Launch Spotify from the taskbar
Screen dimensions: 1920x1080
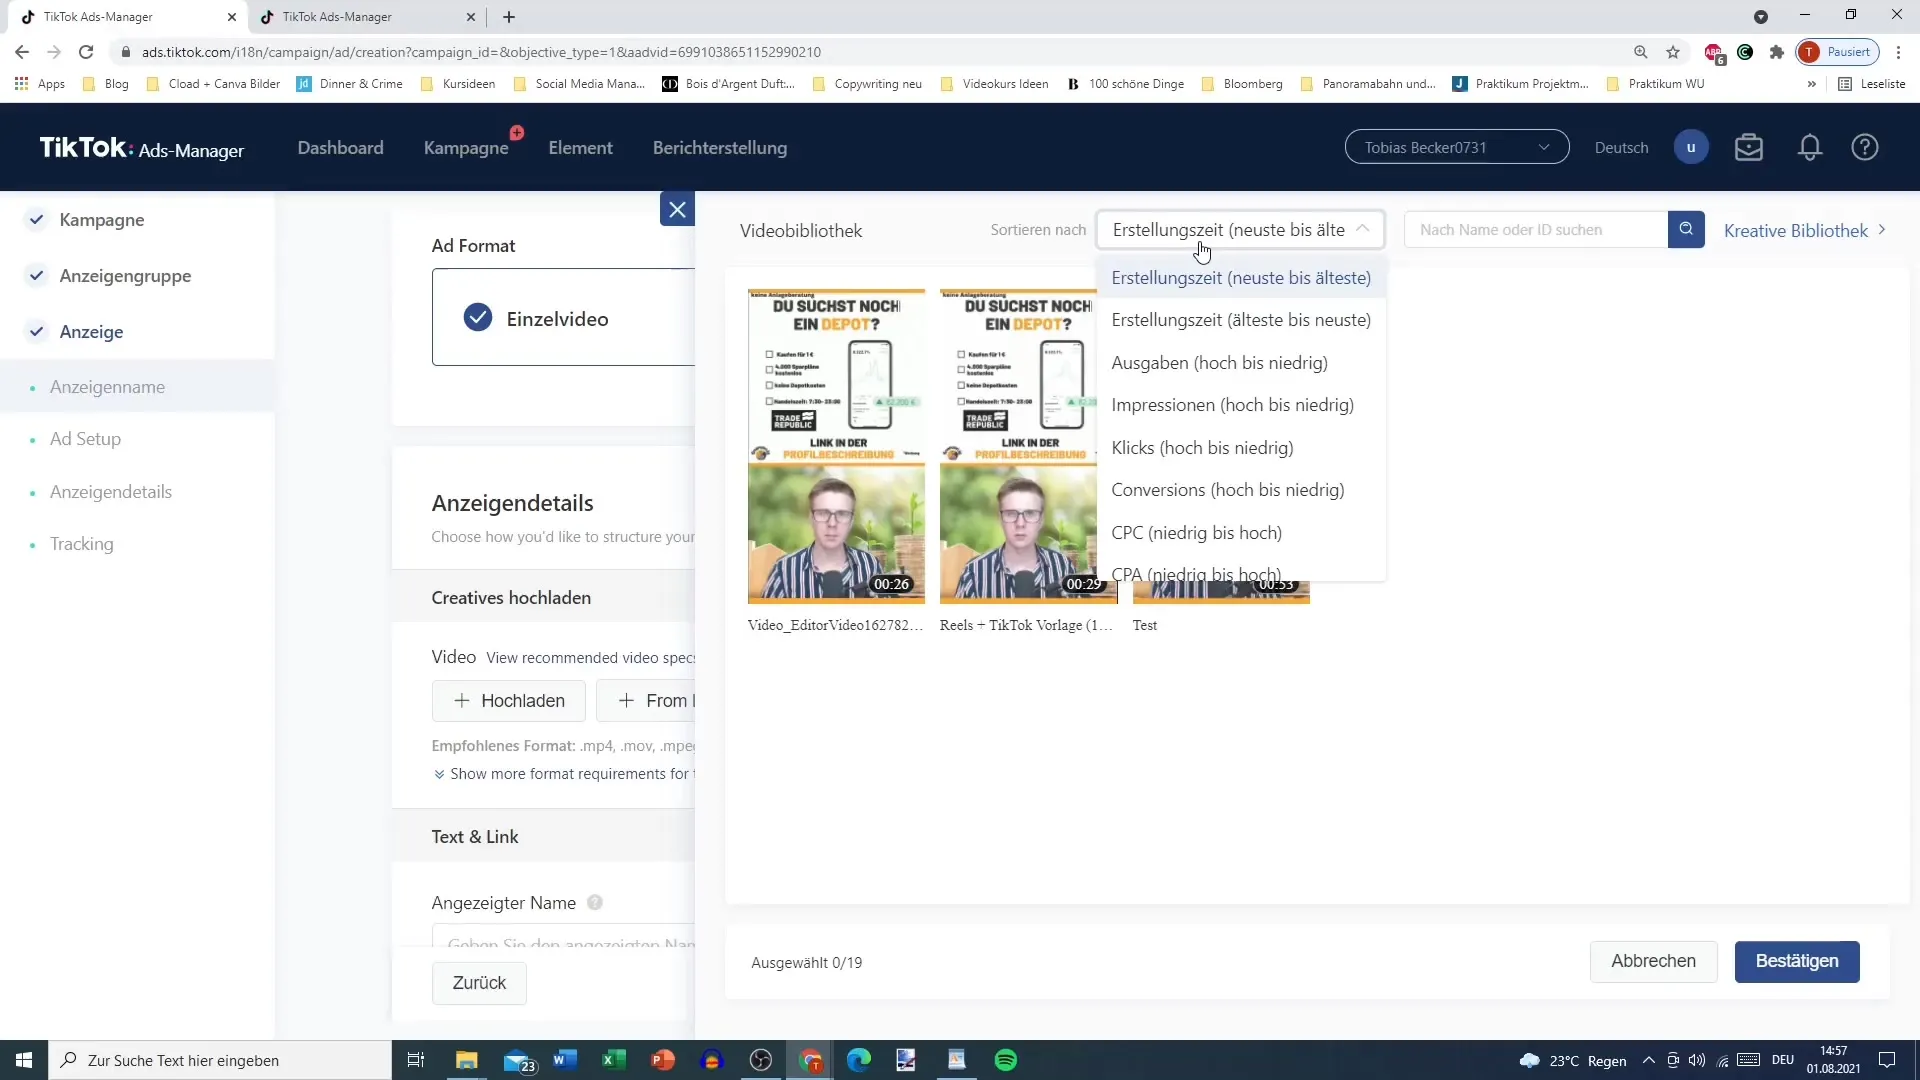point(1006,1060)
